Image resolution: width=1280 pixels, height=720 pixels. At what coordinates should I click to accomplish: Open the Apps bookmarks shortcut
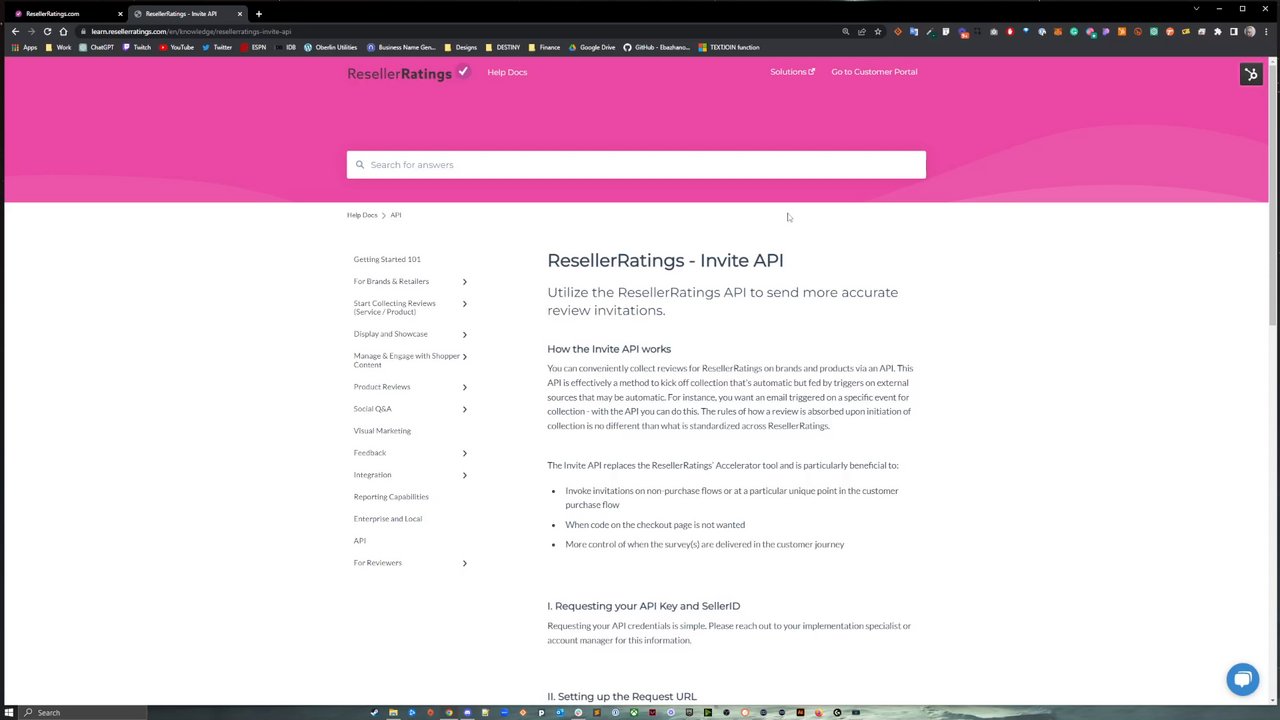pos(25,47)
